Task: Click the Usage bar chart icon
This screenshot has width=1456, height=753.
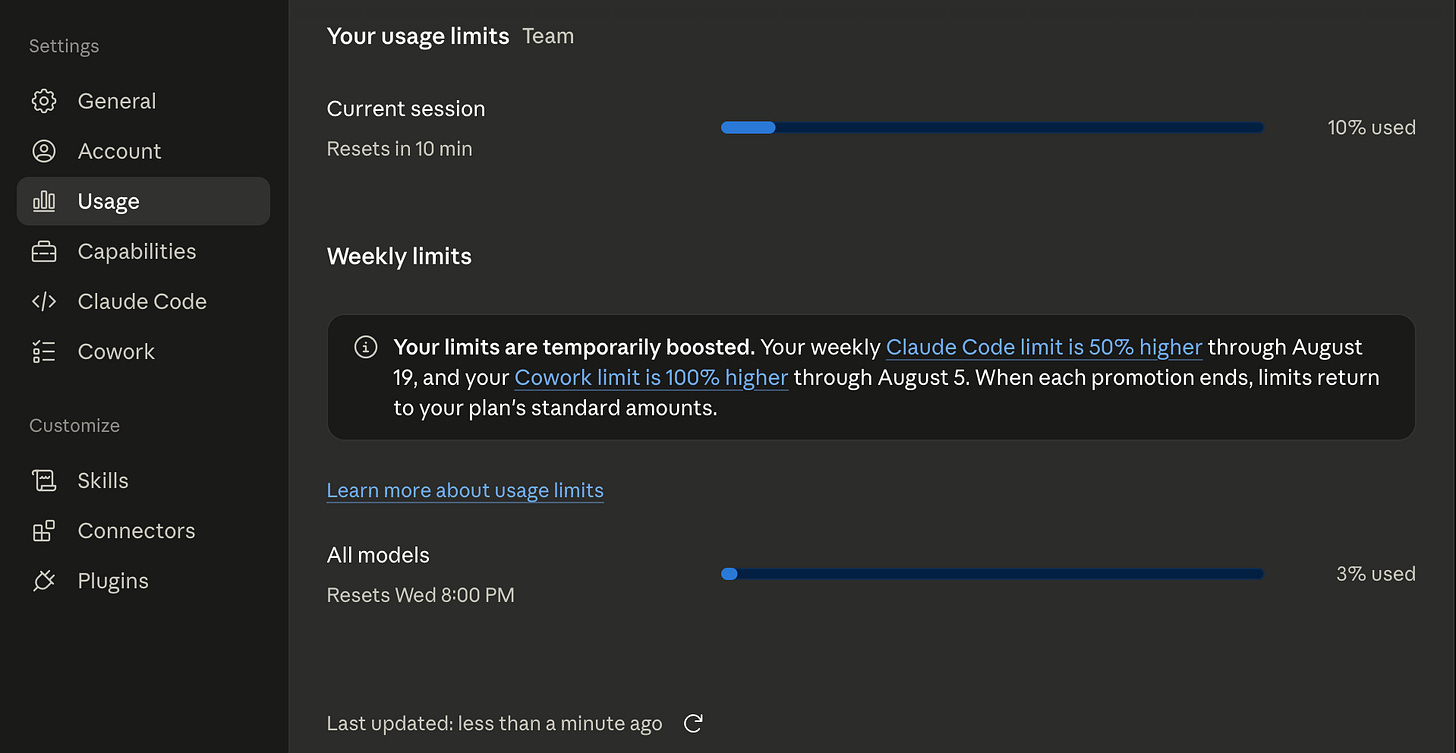Action: [x=44, y=201]
